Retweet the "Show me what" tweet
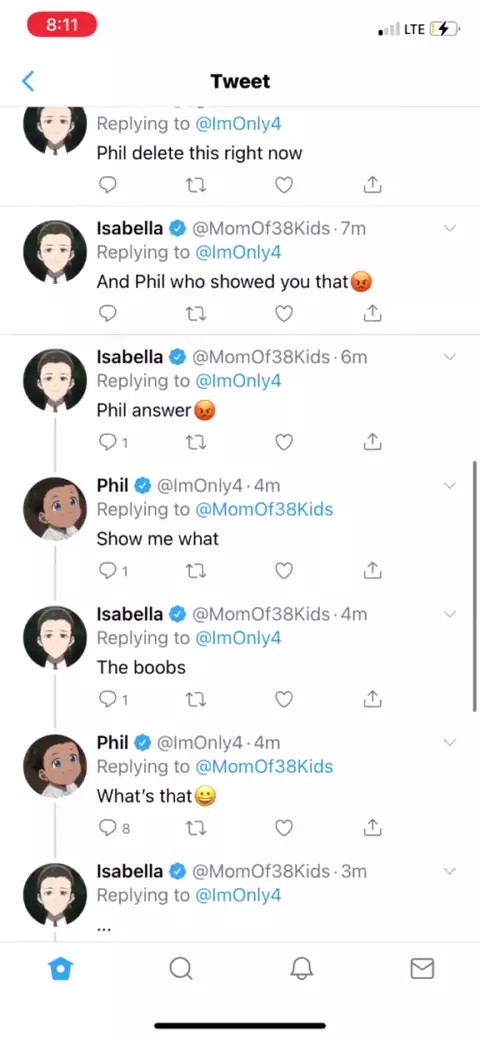 pyautogui.click(x=195, y=570)
